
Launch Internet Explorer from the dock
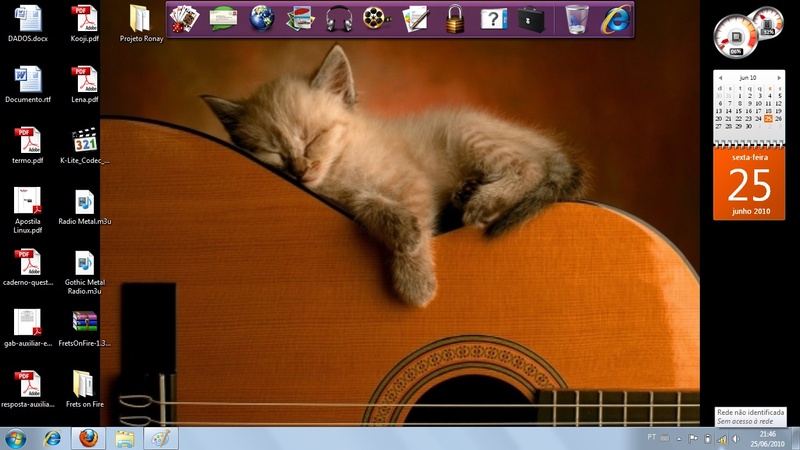pos(616,19)
